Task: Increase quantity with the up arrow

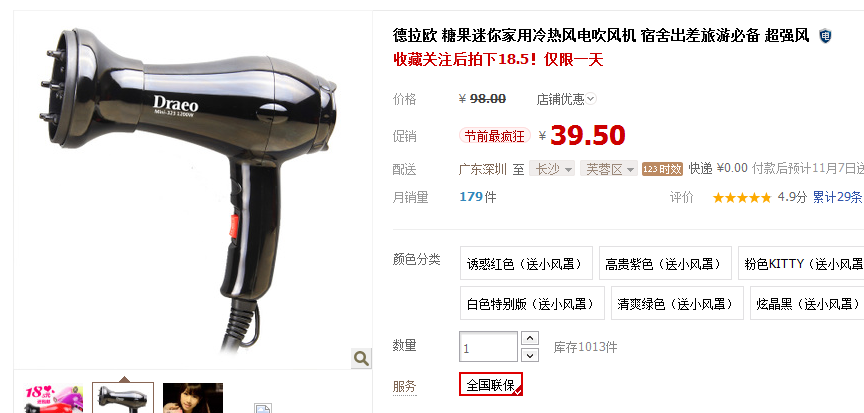Action: tap(530, 338)
